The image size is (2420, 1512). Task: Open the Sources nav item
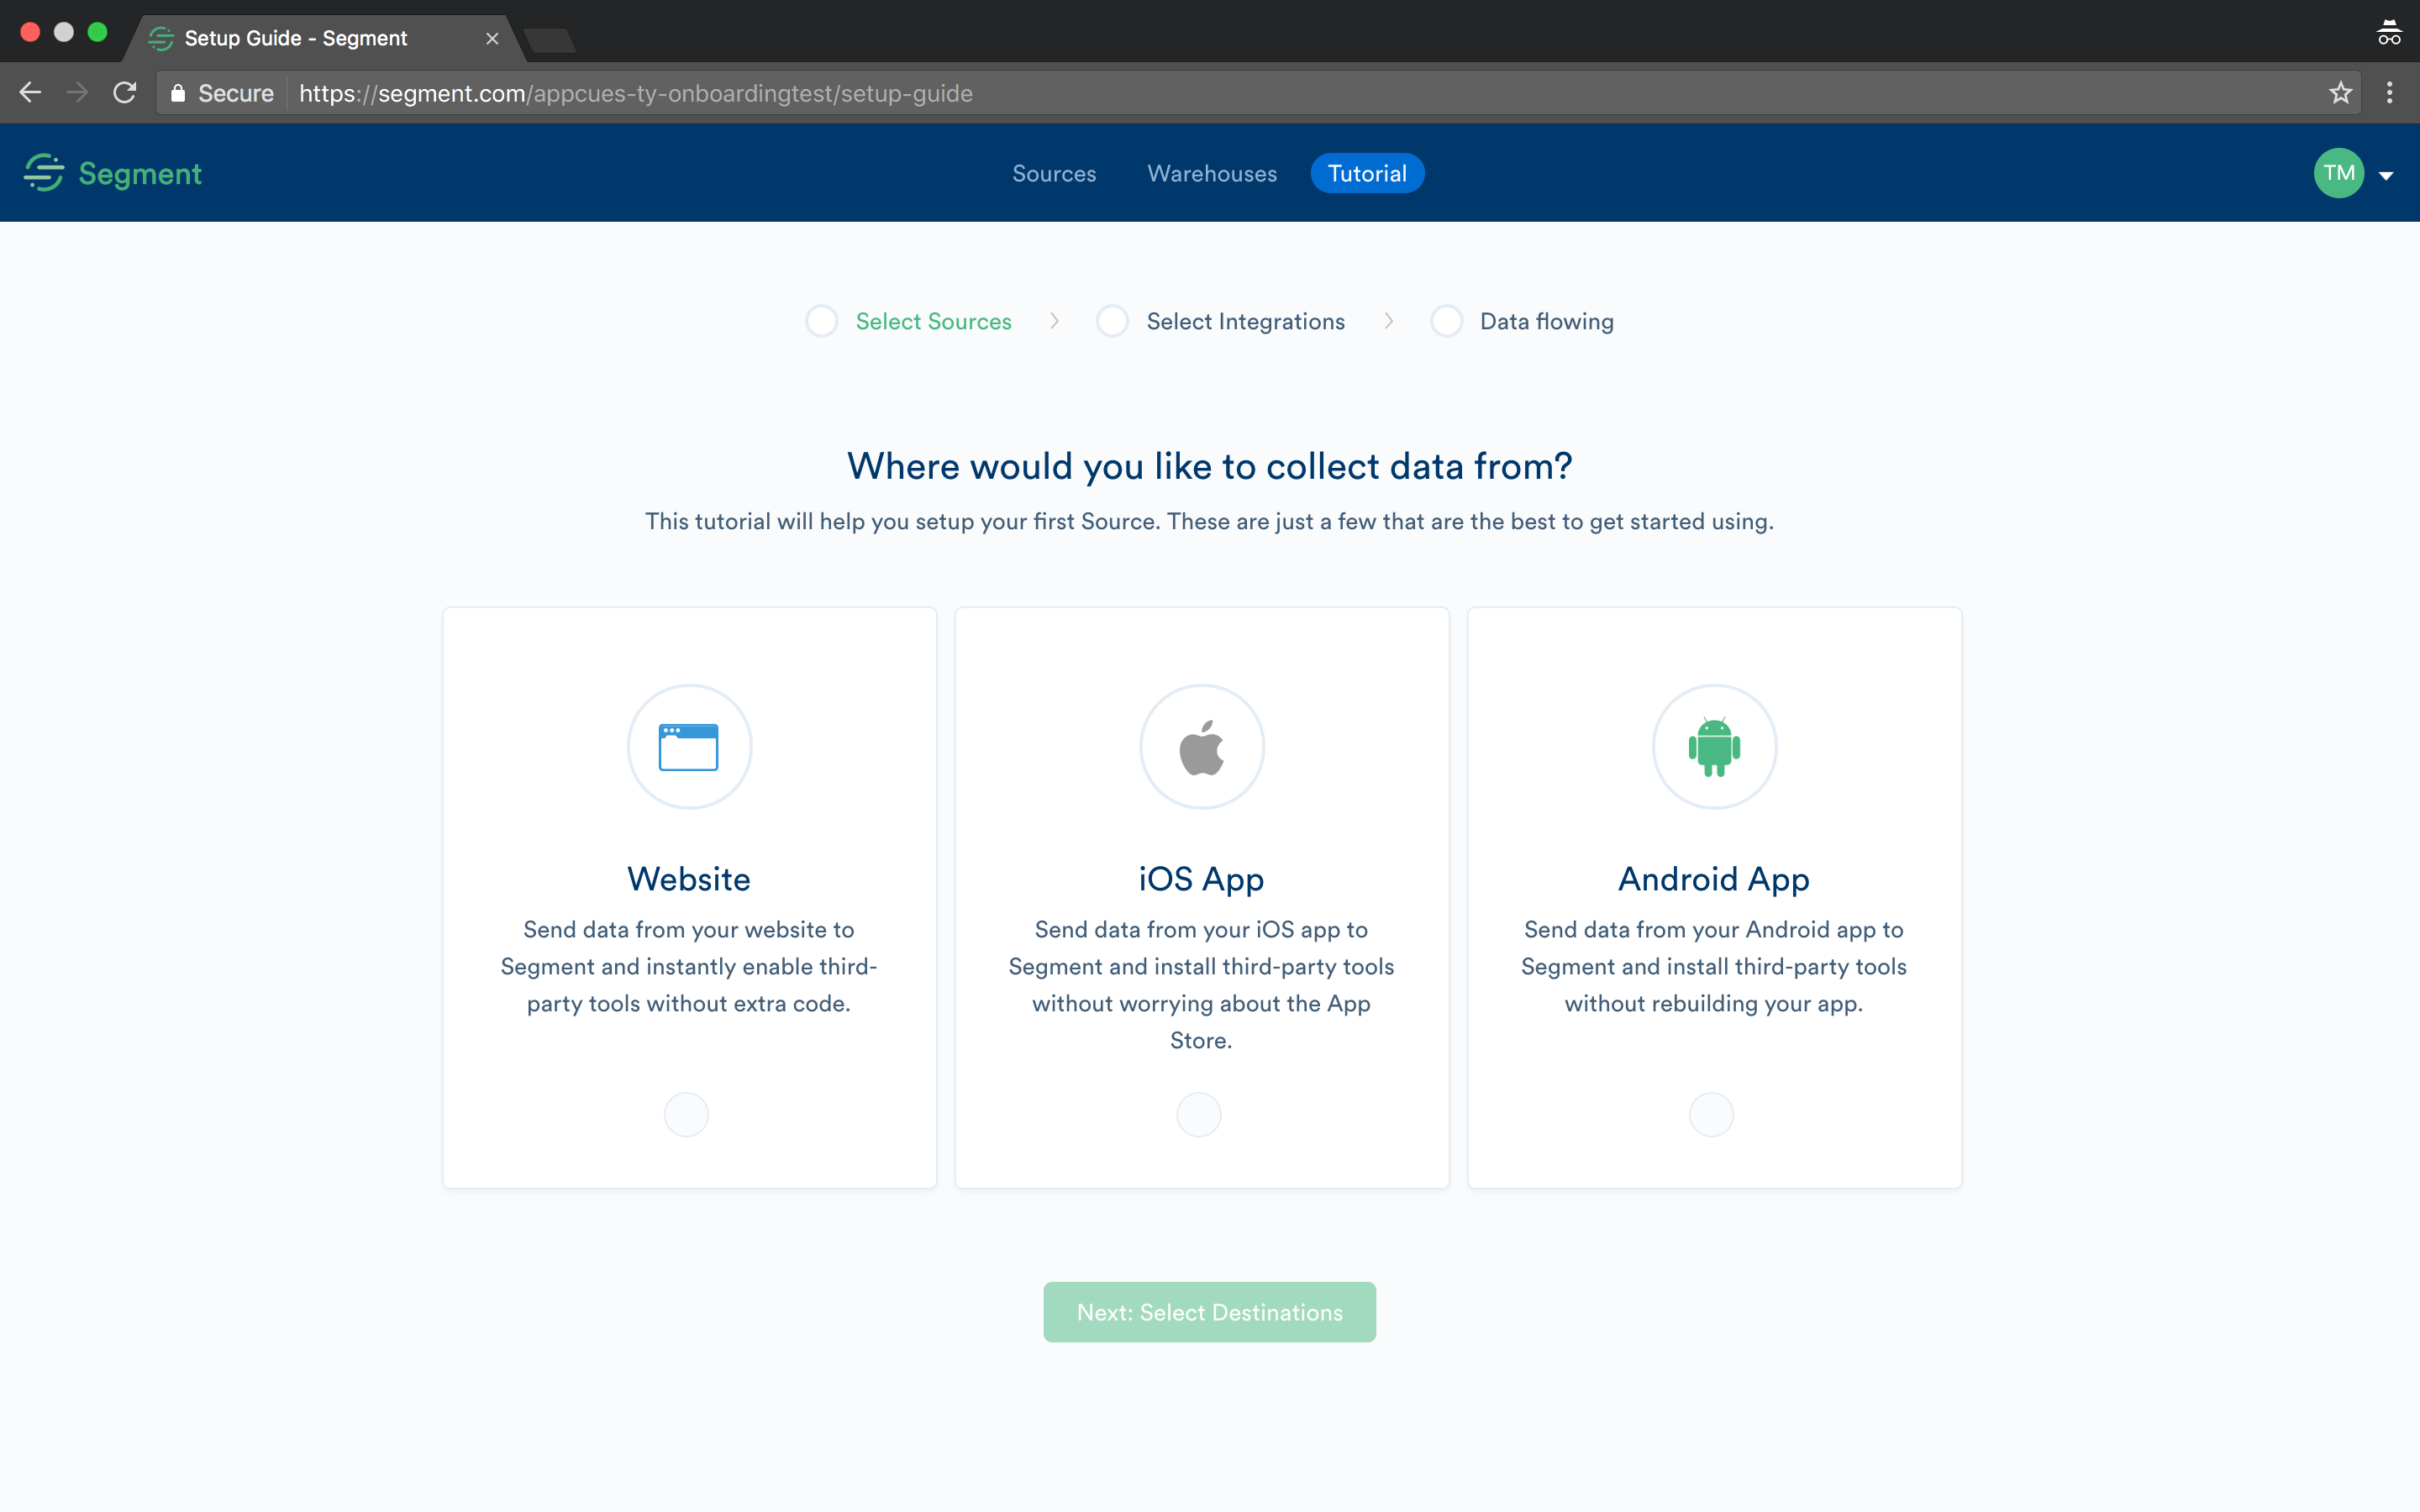pos(1054,173)
